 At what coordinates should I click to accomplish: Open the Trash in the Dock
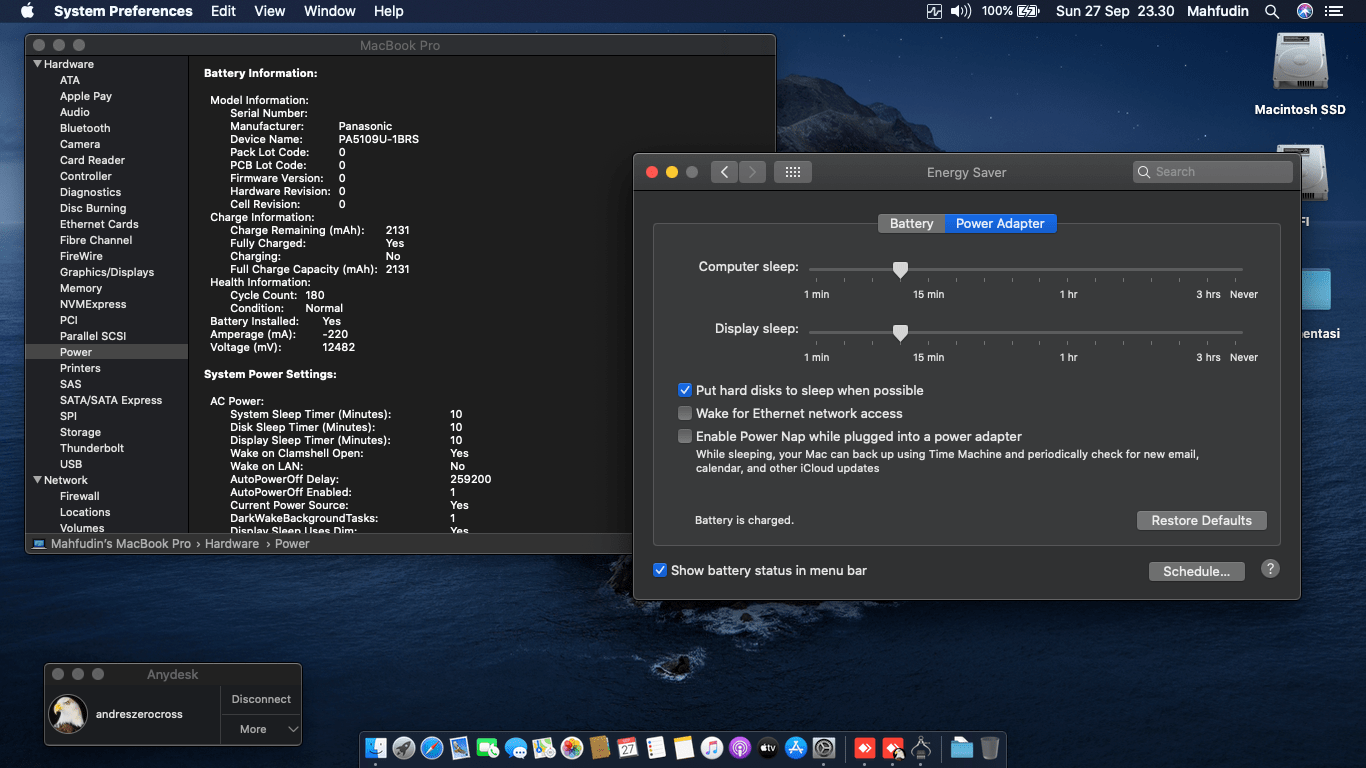[989, 748]
